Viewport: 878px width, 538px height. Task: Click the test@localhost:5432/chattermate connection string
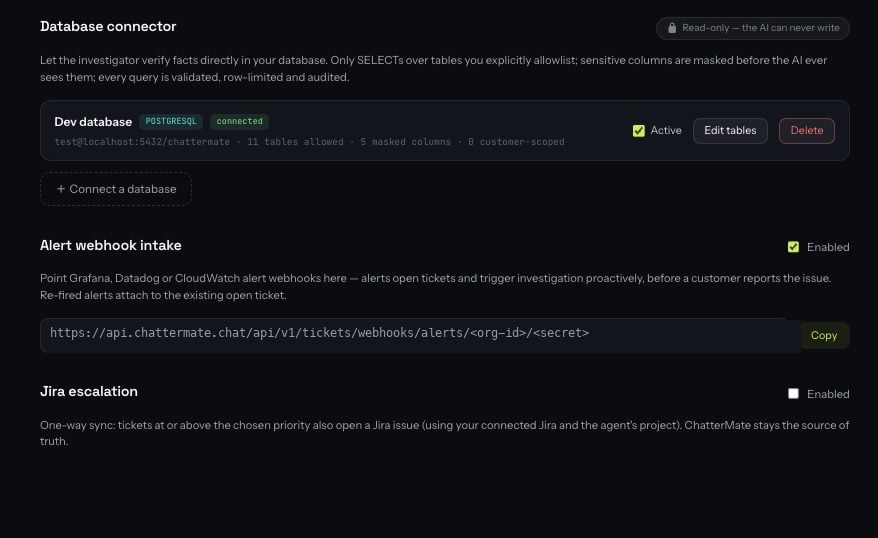(x=142, y=142)
